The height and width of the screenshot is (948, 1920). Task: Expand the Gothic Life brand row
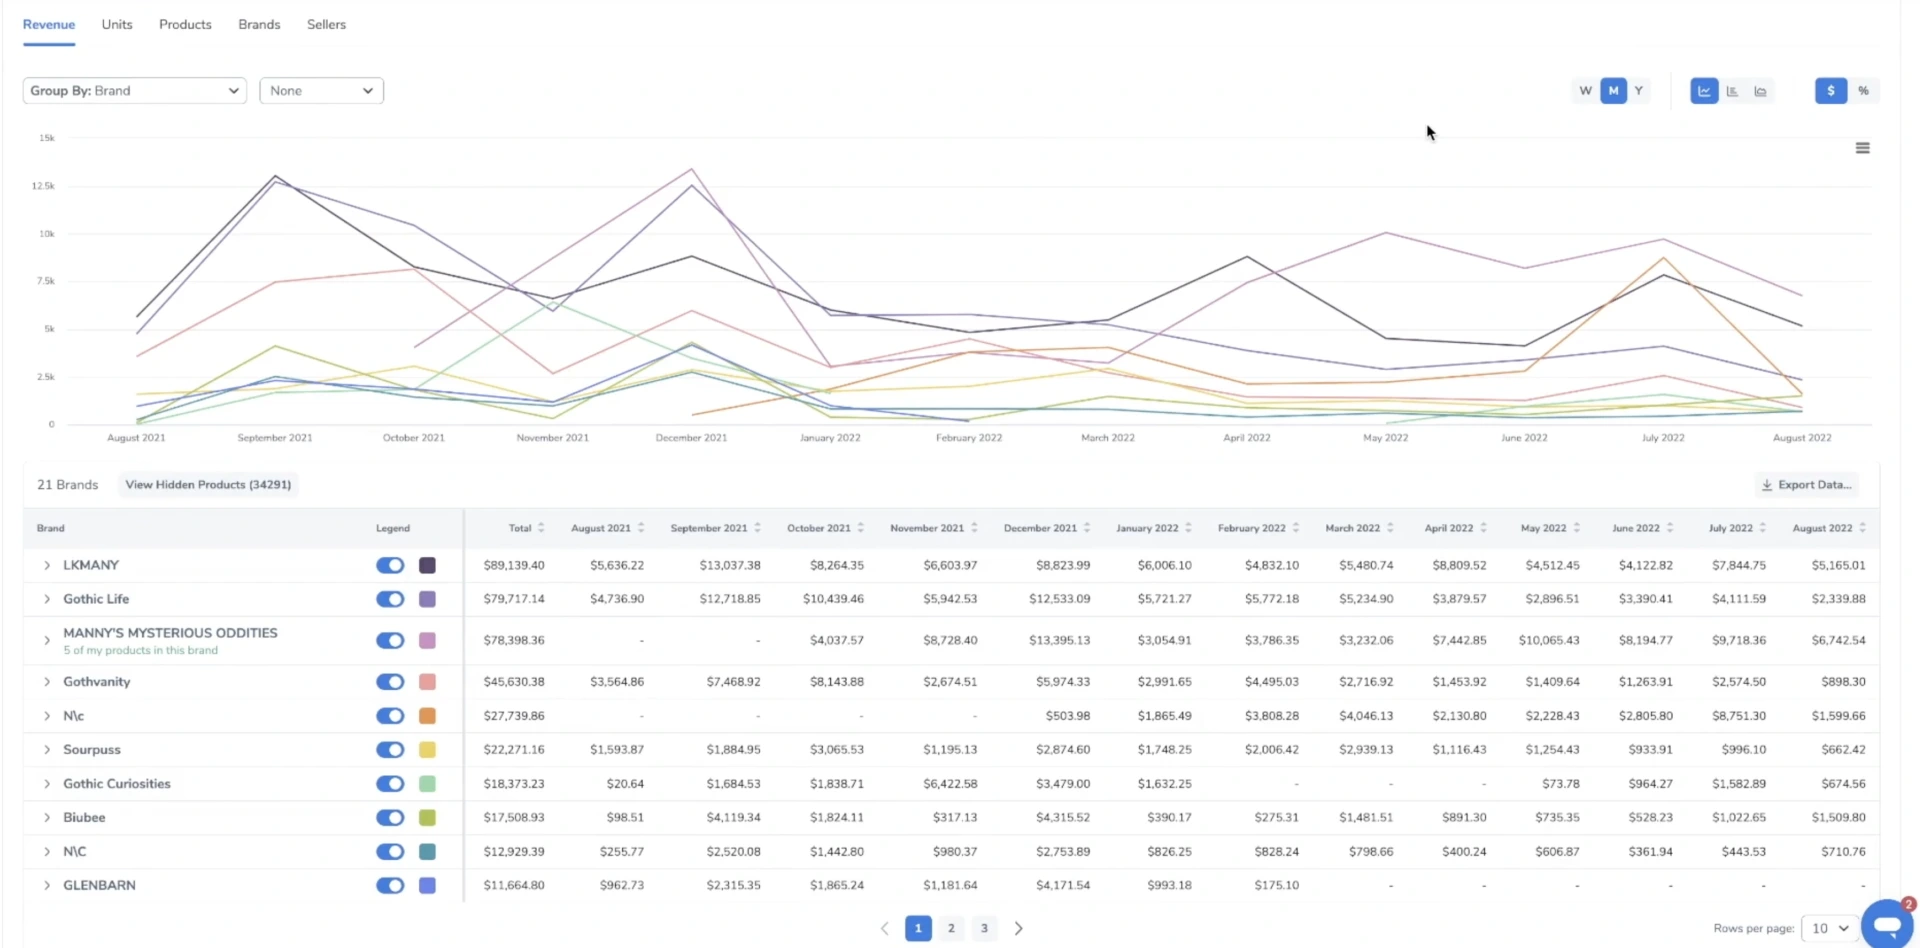[46, 599]
